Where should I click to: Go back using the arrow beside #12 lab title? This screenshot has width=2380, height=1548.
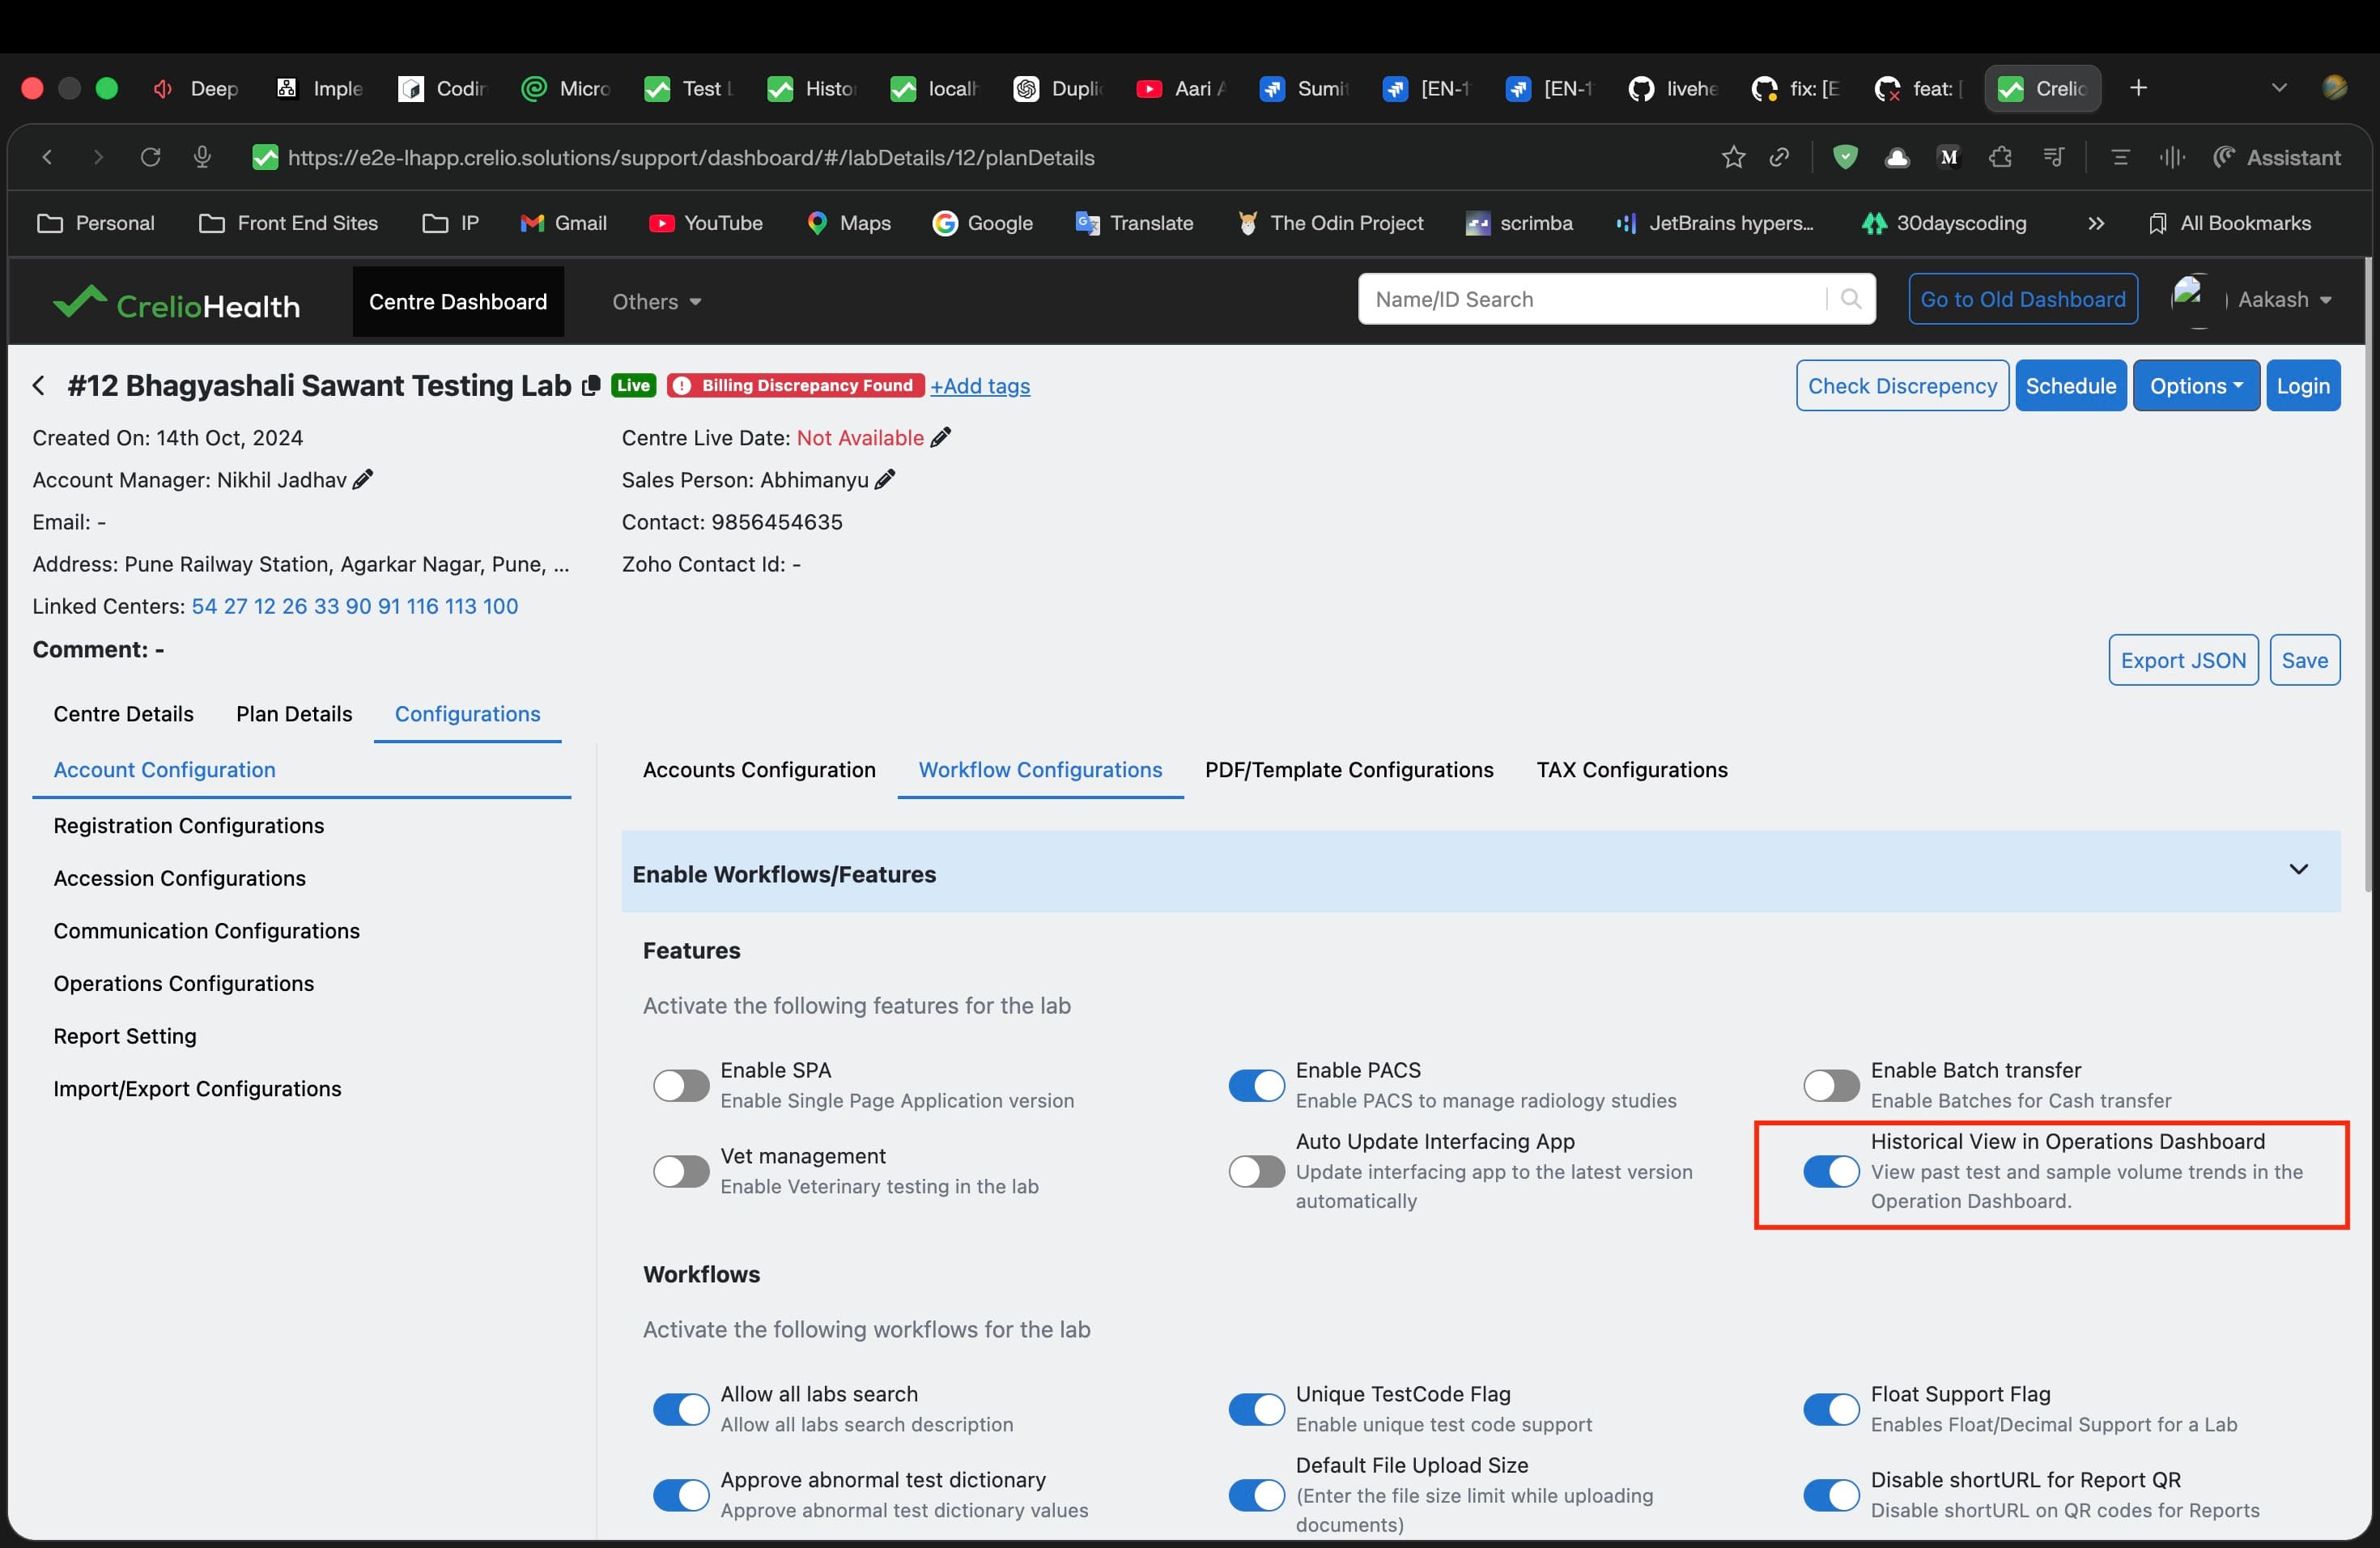(x=39, y=385)
